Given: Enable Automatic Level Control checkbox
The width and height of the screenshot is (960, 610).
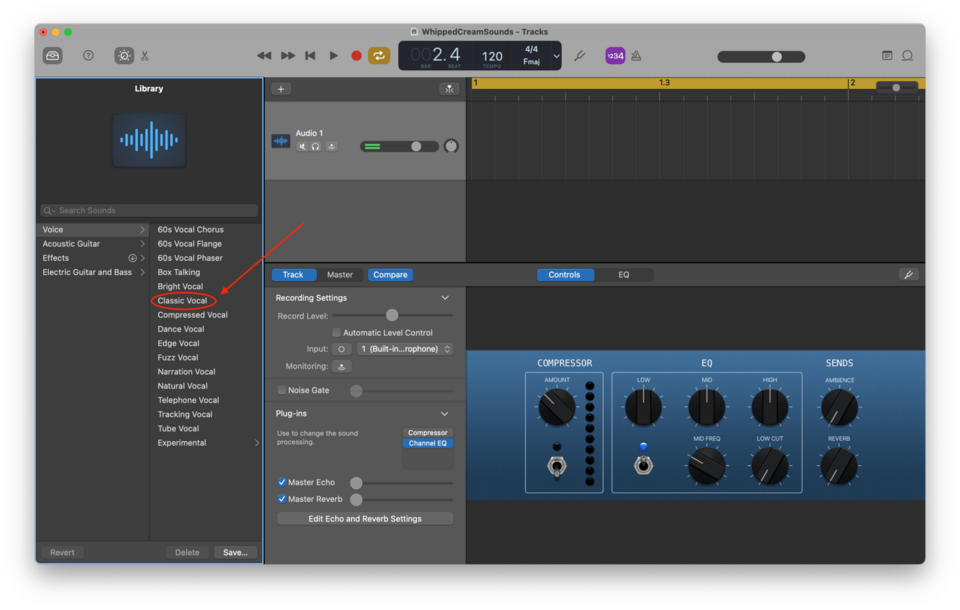Looking at the screenshot, I should tap(336, 333).
